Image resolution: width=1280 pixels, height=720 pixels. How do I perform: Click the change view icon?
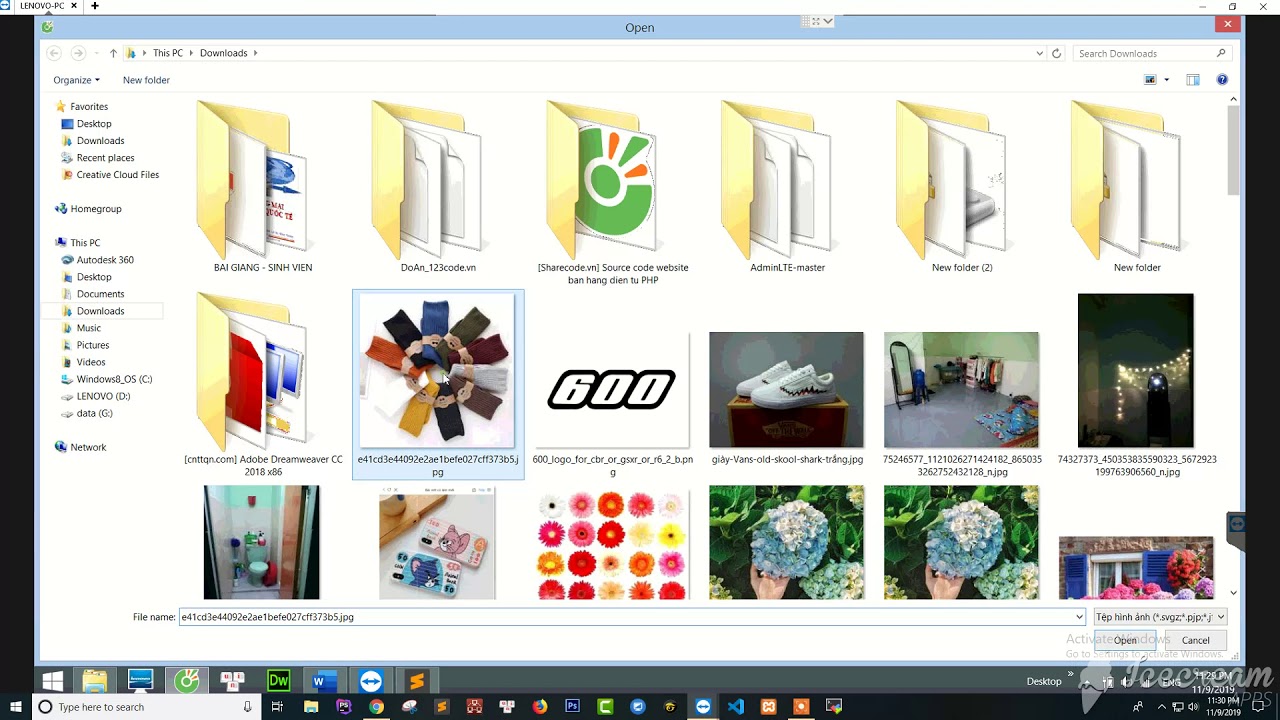[1150, 80]
